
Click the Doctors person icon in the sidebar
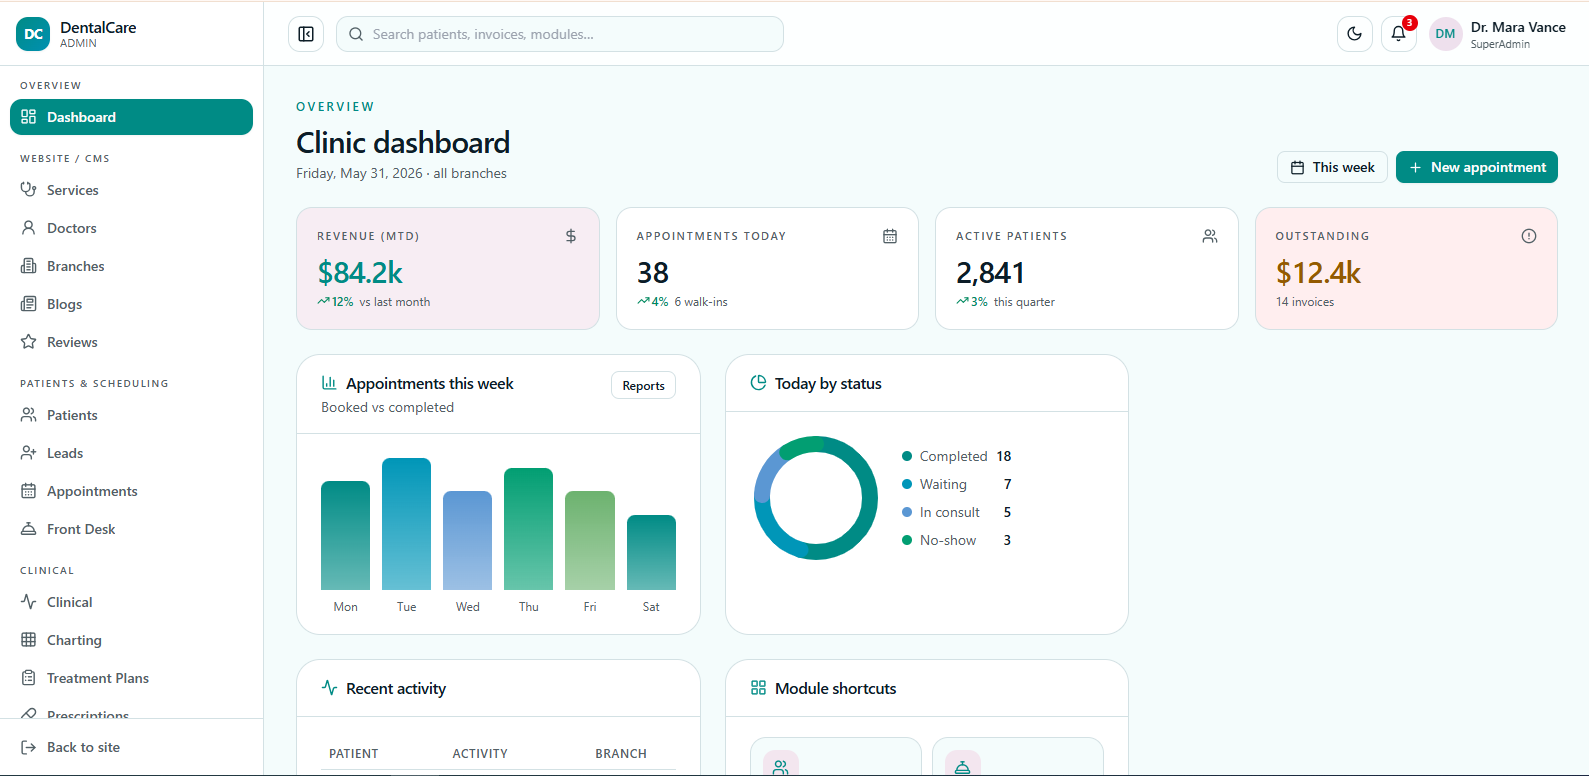tap(29, 227)
